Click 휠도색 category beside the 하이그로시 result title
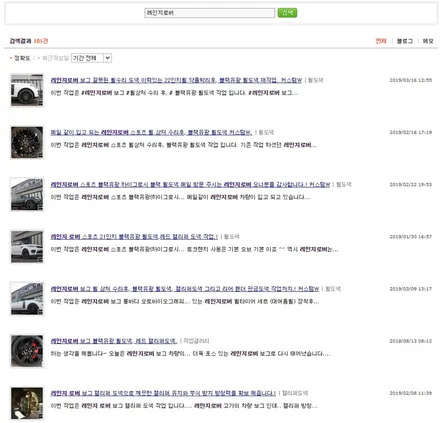 [344, 185]
